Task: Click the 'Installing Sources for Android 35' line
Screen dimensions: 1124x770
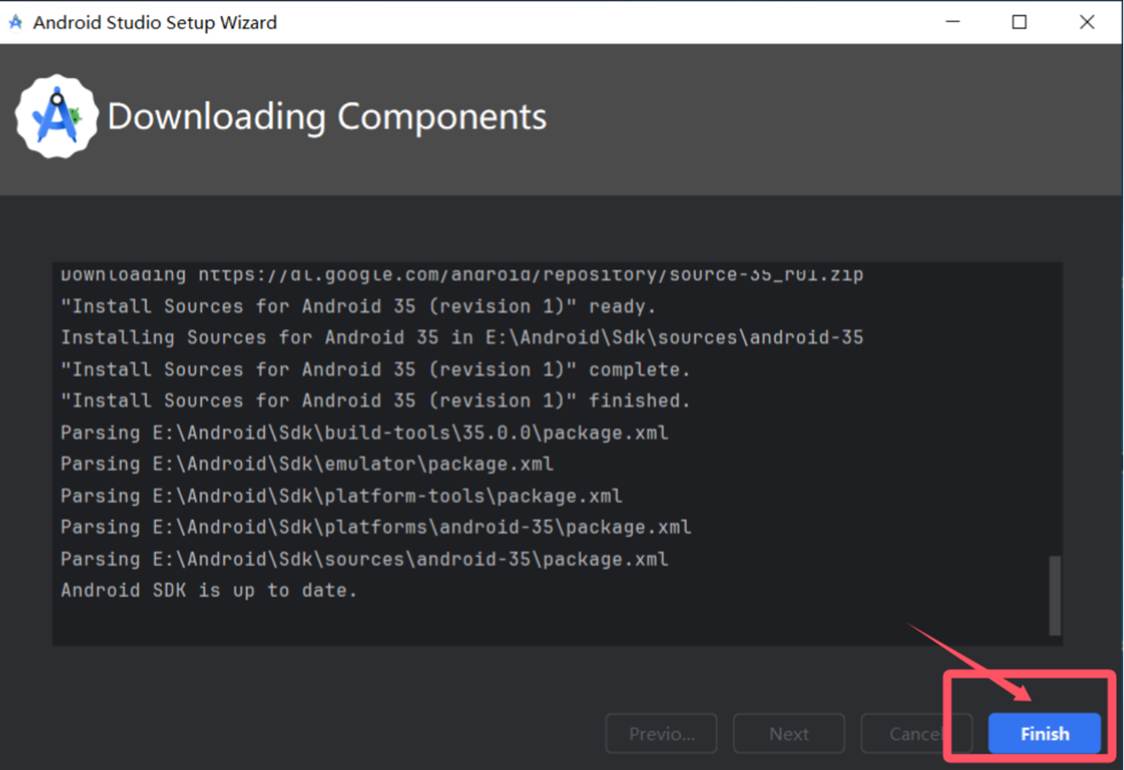Action: click(x=462, y=337)
